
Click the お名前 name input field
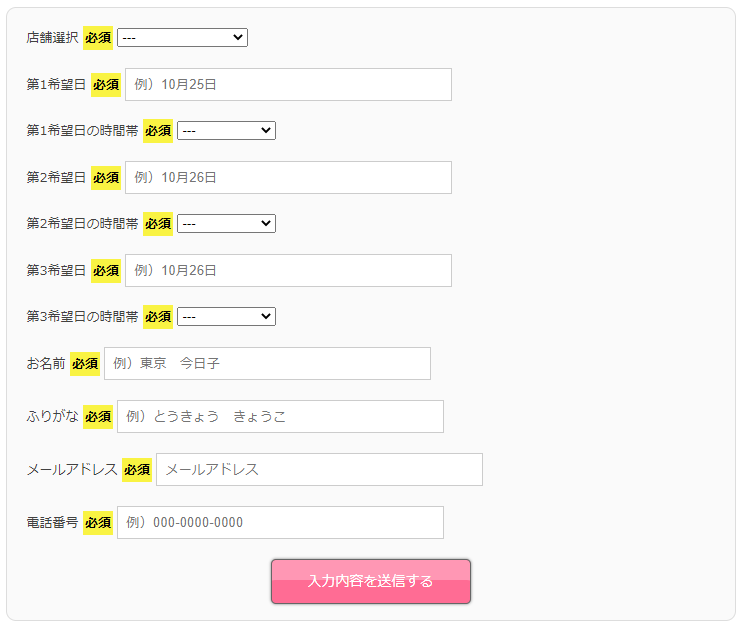pos(268,363)
